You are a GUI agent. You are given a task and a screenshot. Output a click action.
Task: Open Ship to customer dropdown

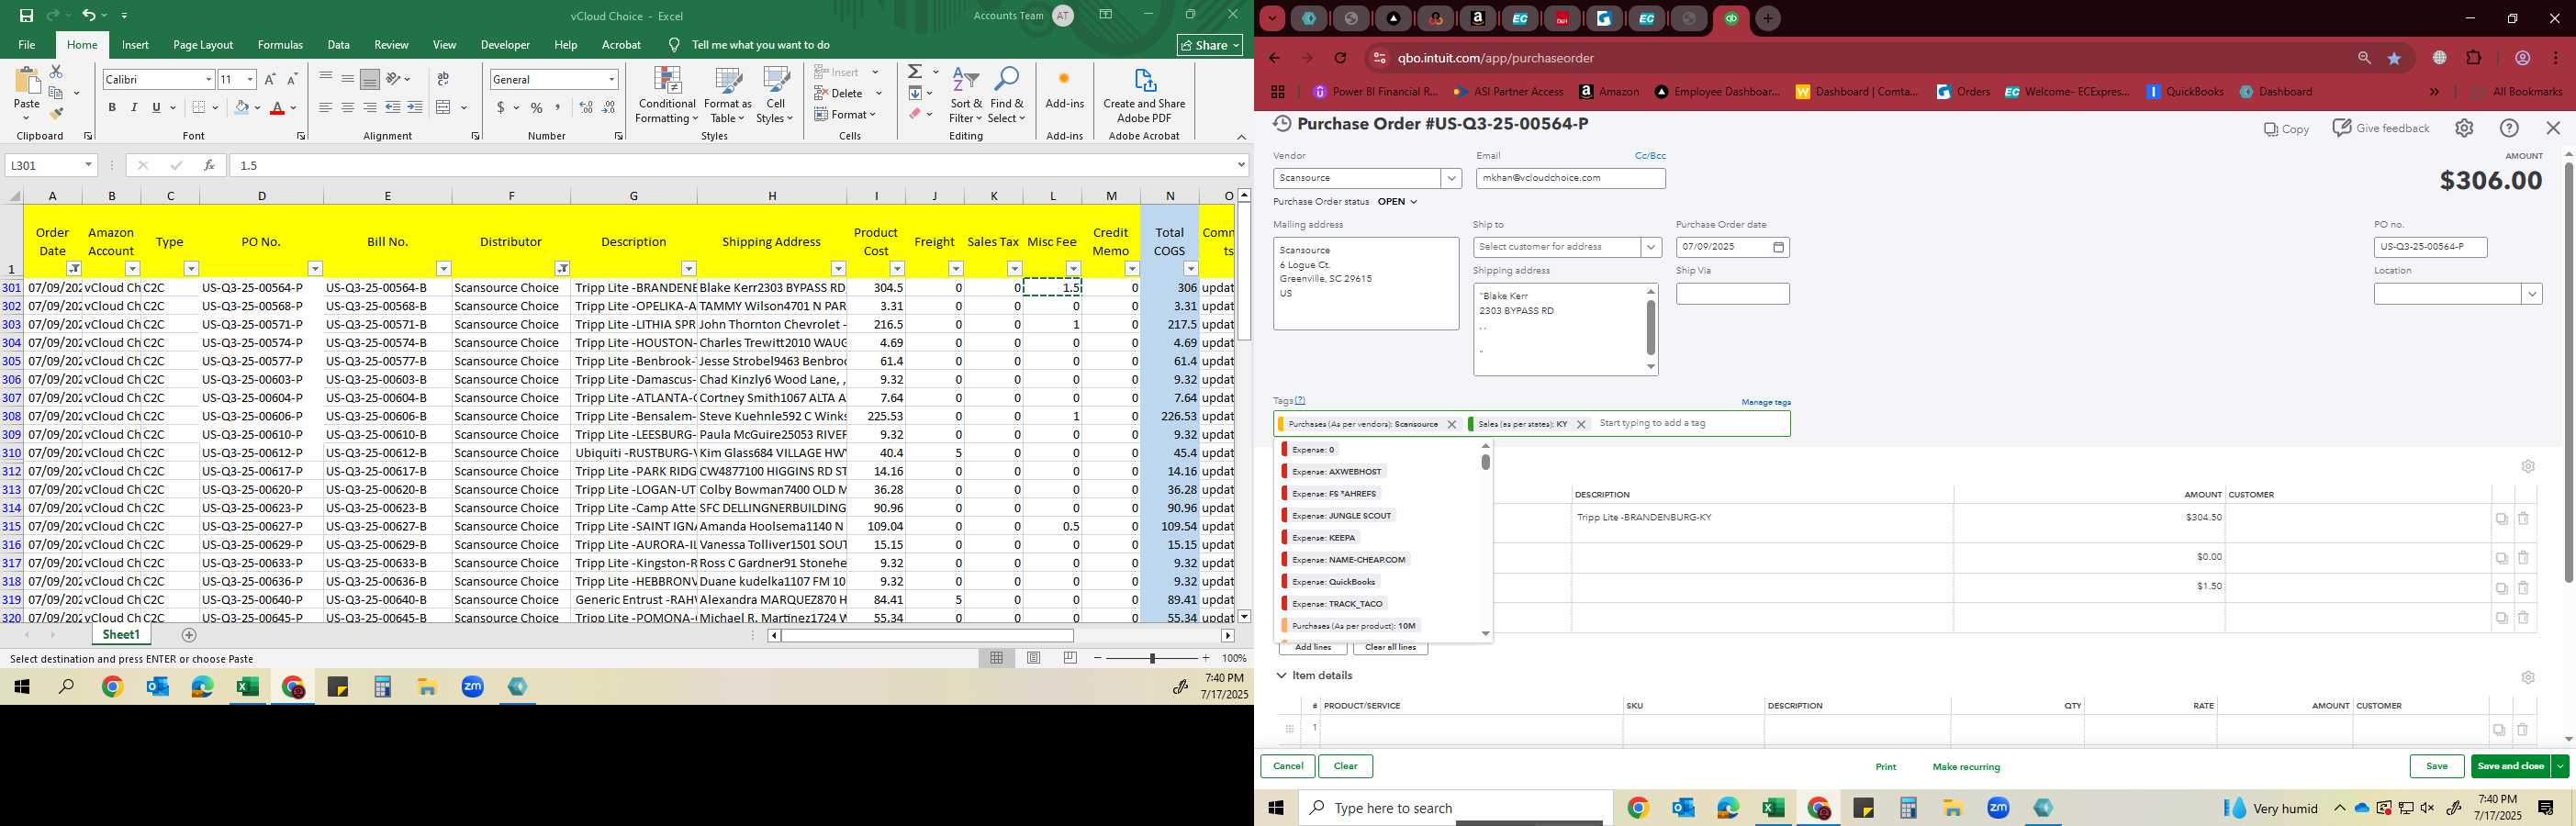pyautogui.click(x=1650, y=247)
